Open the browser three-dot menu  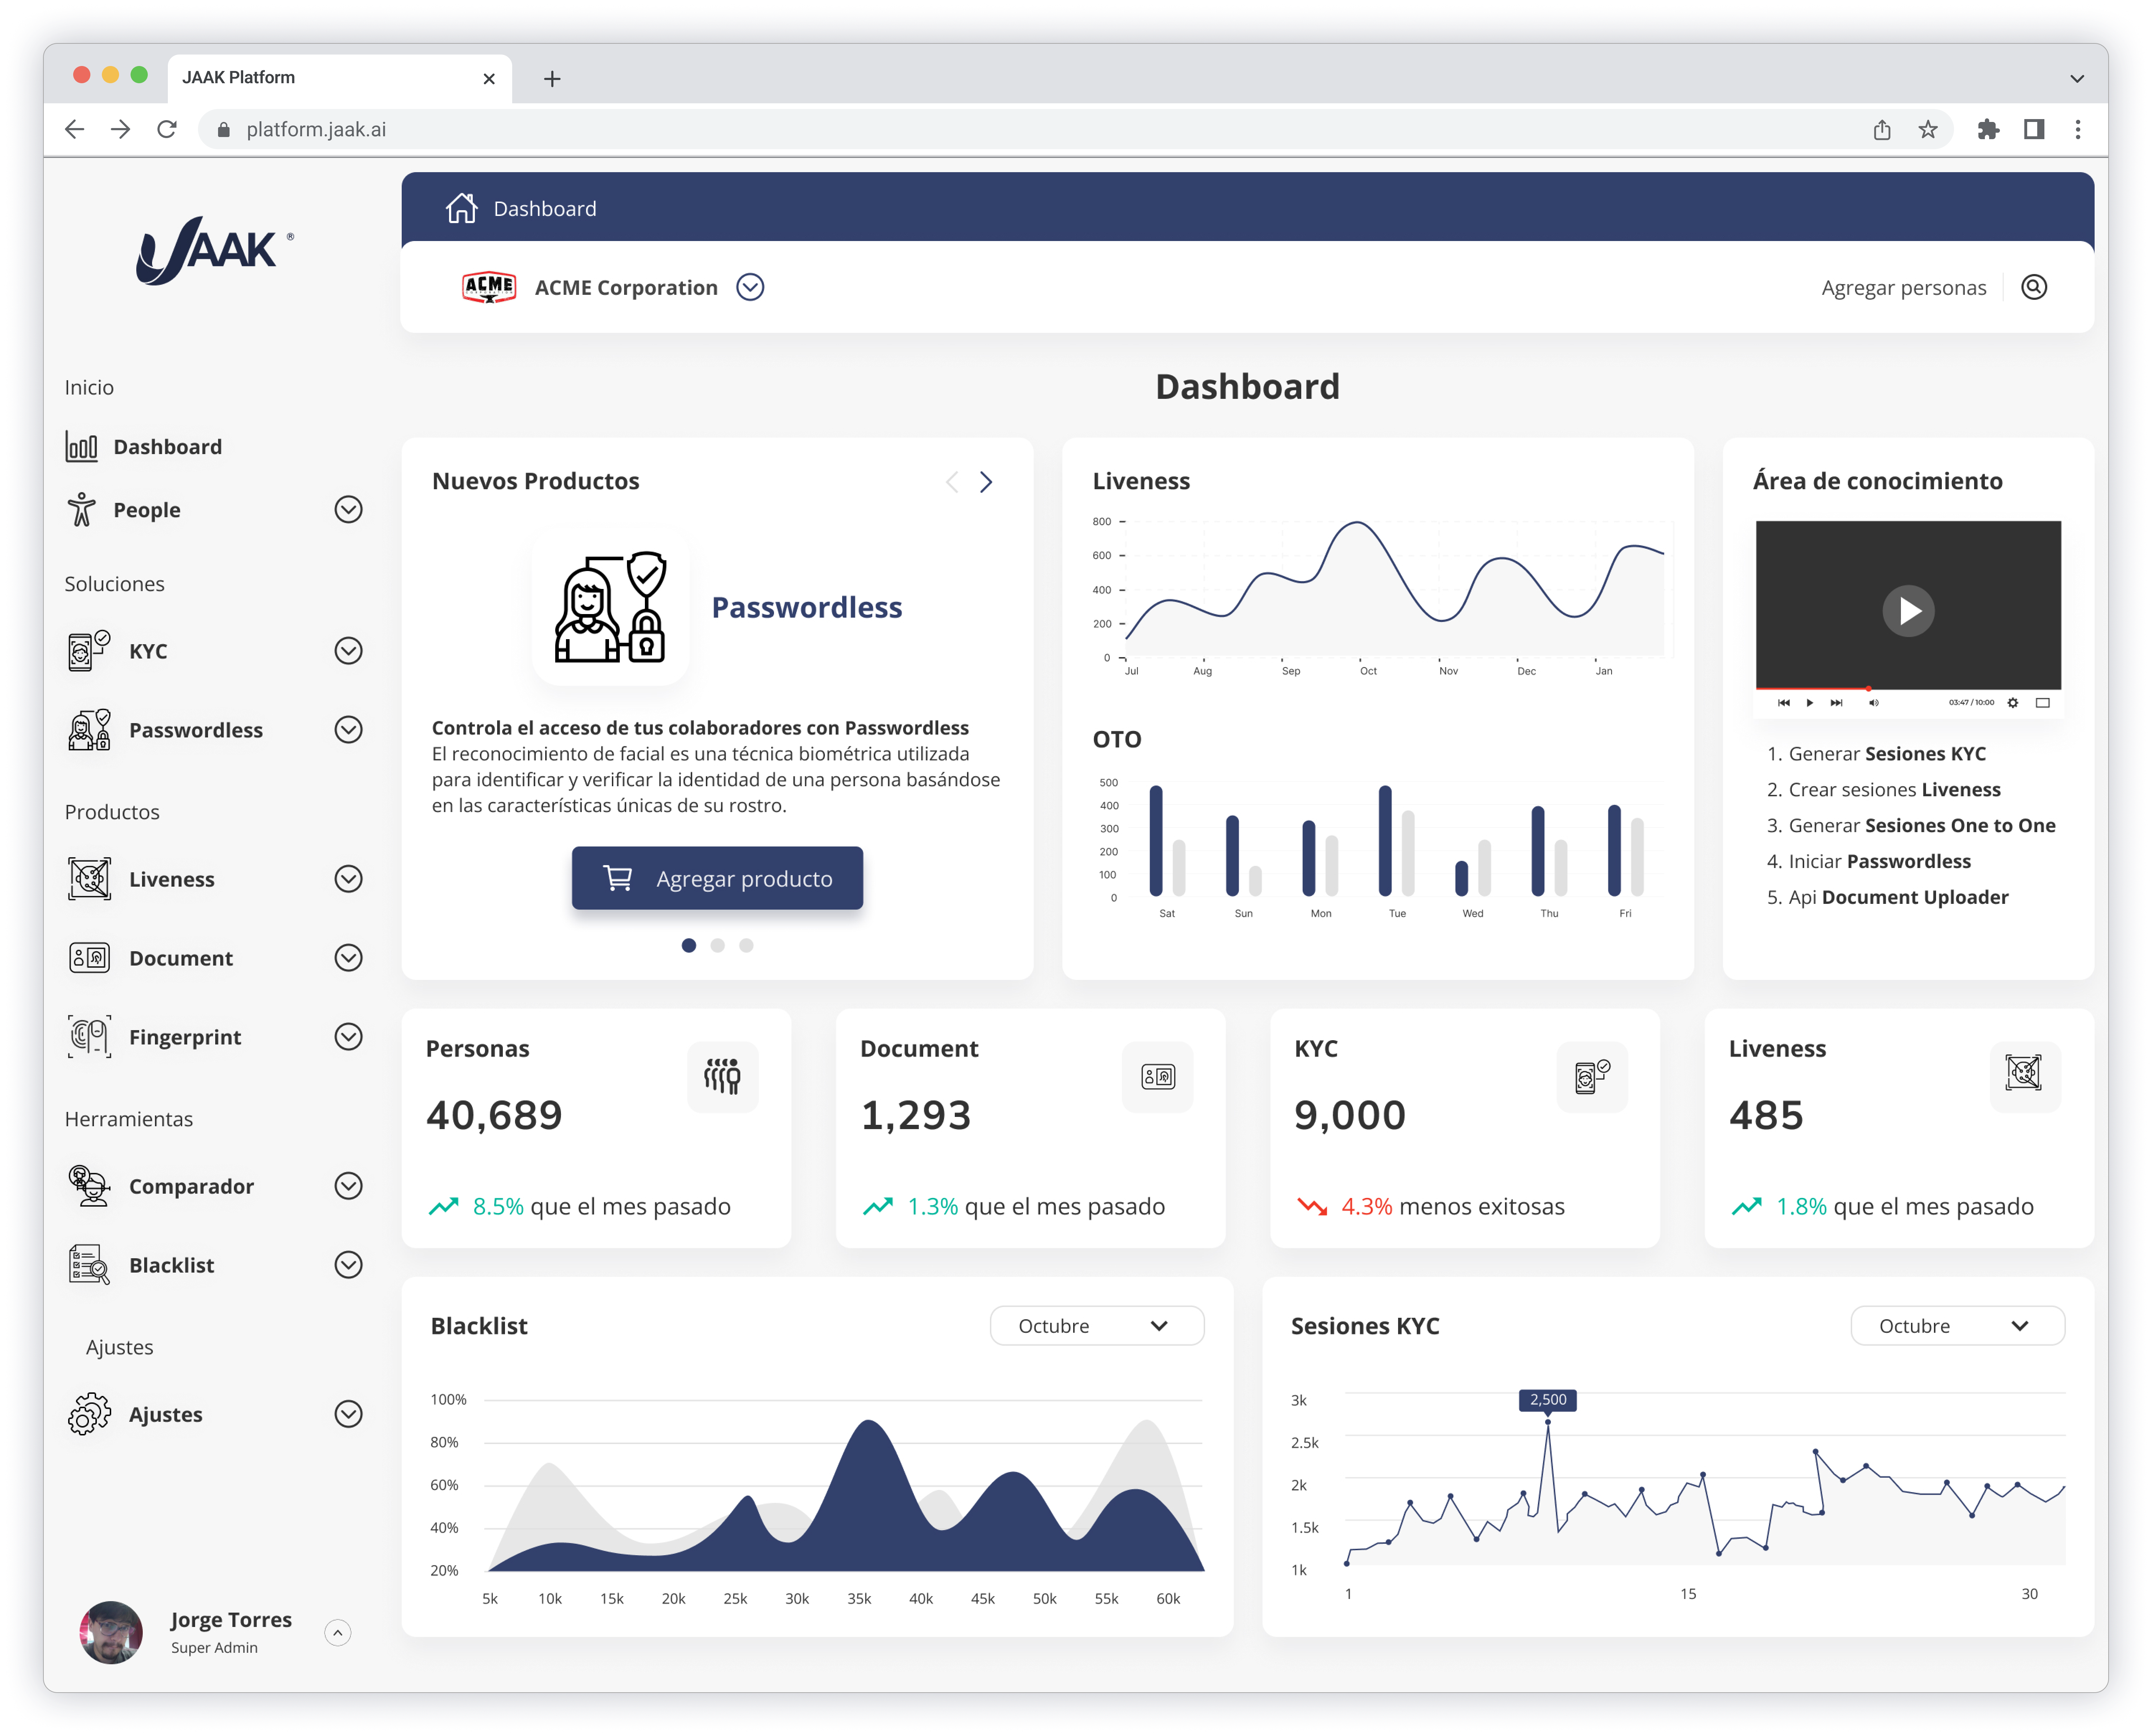click(2078, 129)
